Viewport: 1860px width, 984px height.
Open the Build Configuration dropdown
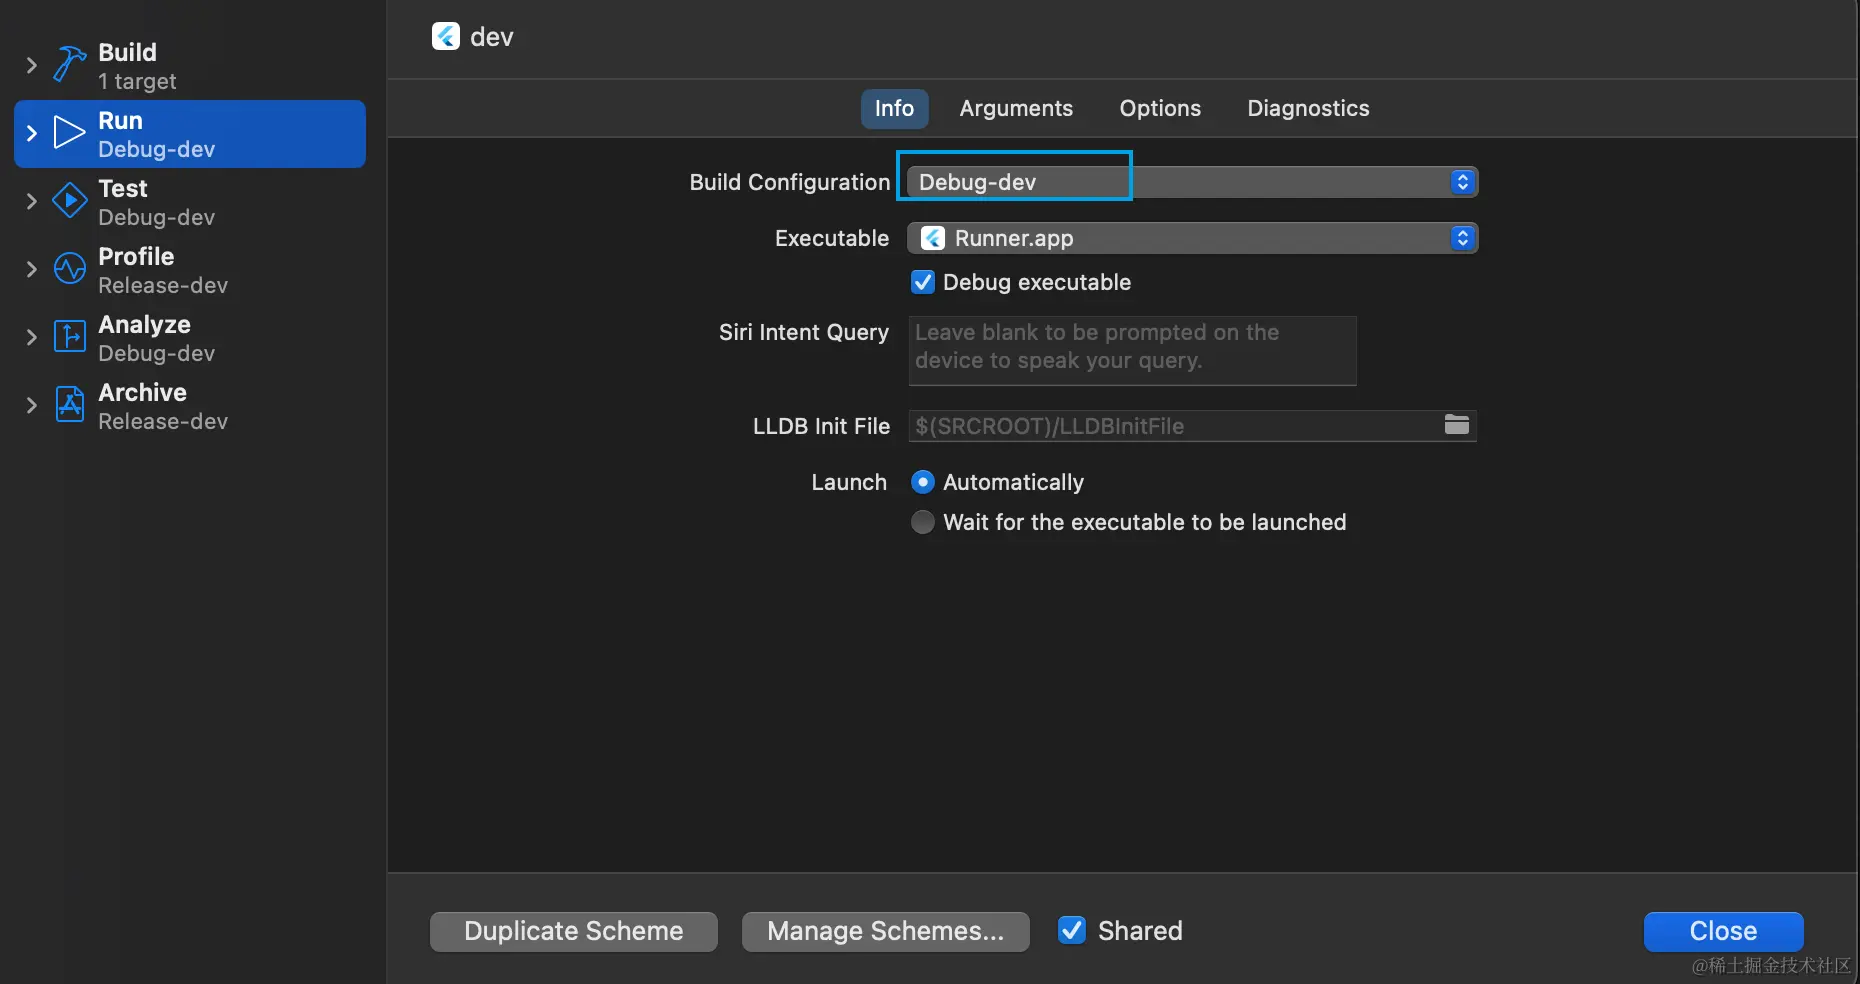pos(1192,182)
